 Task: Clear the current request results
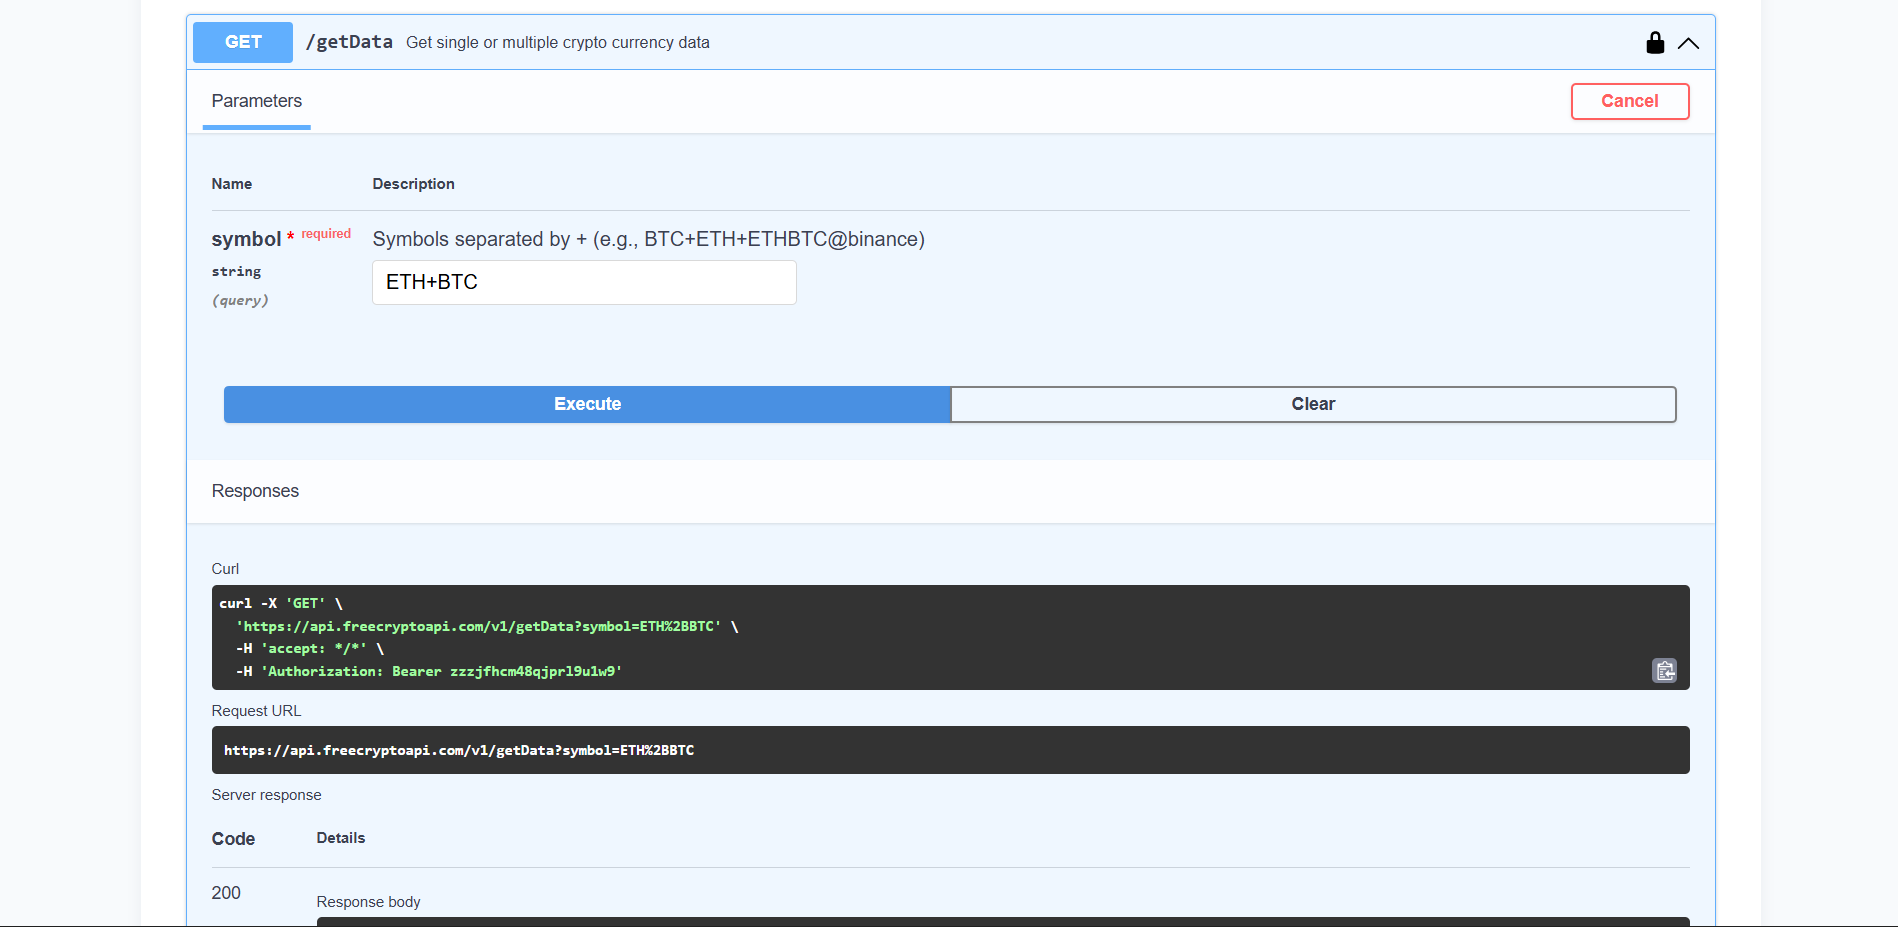coord(1313,404)
